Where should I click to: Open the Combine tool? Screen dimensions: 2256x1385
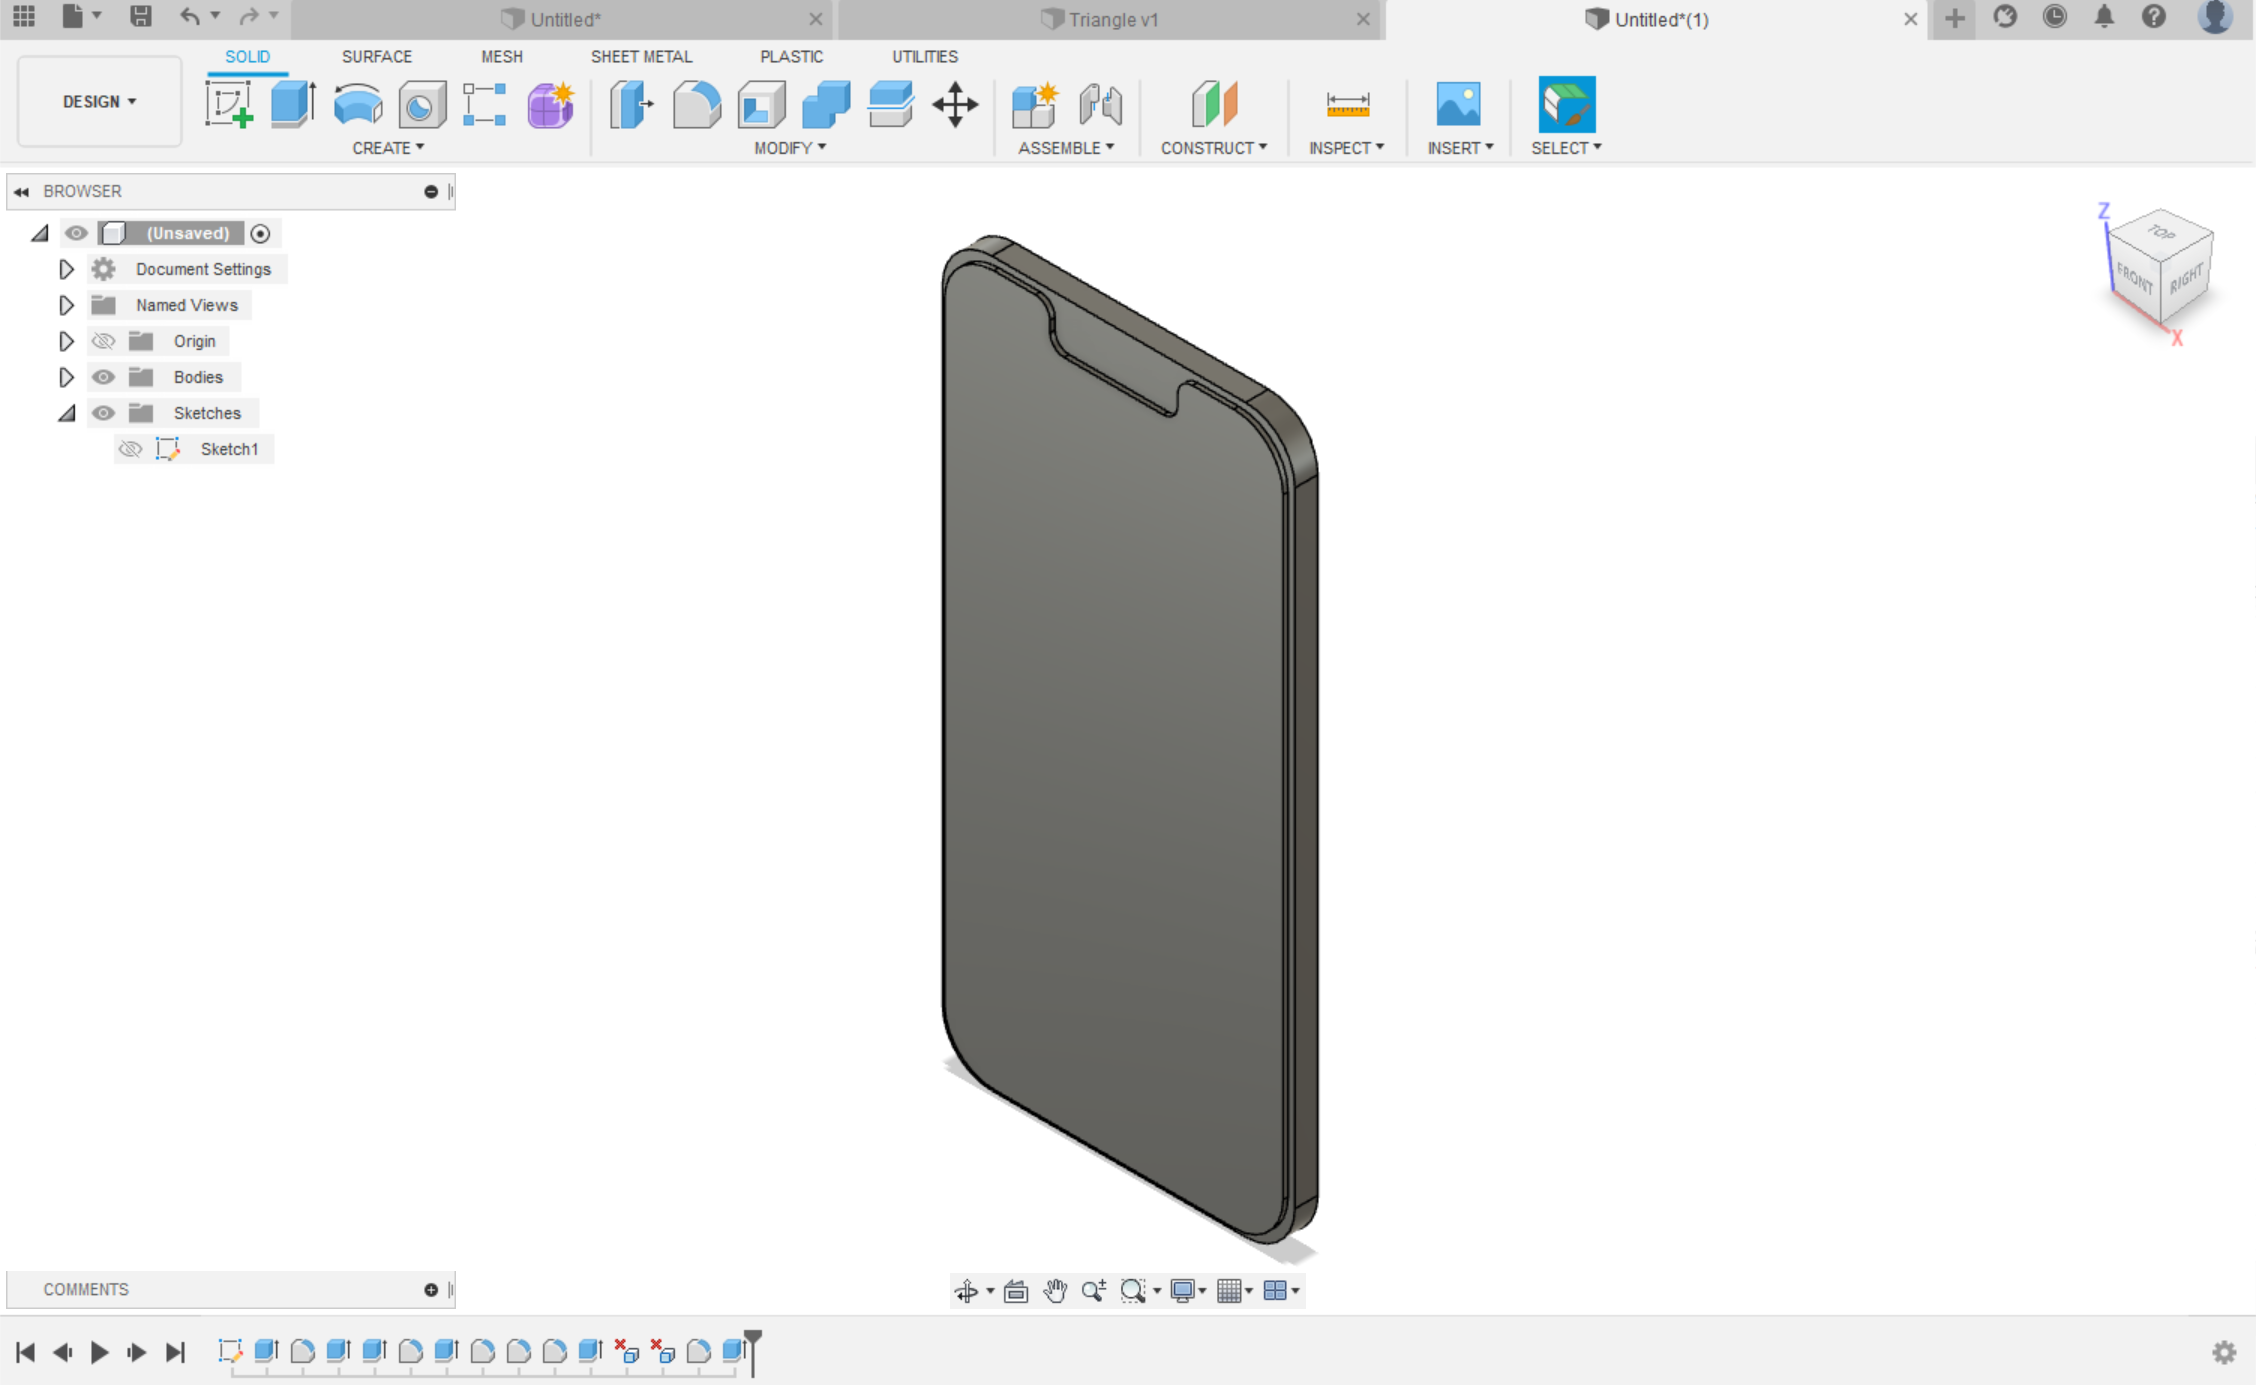(x=825, y=105)
